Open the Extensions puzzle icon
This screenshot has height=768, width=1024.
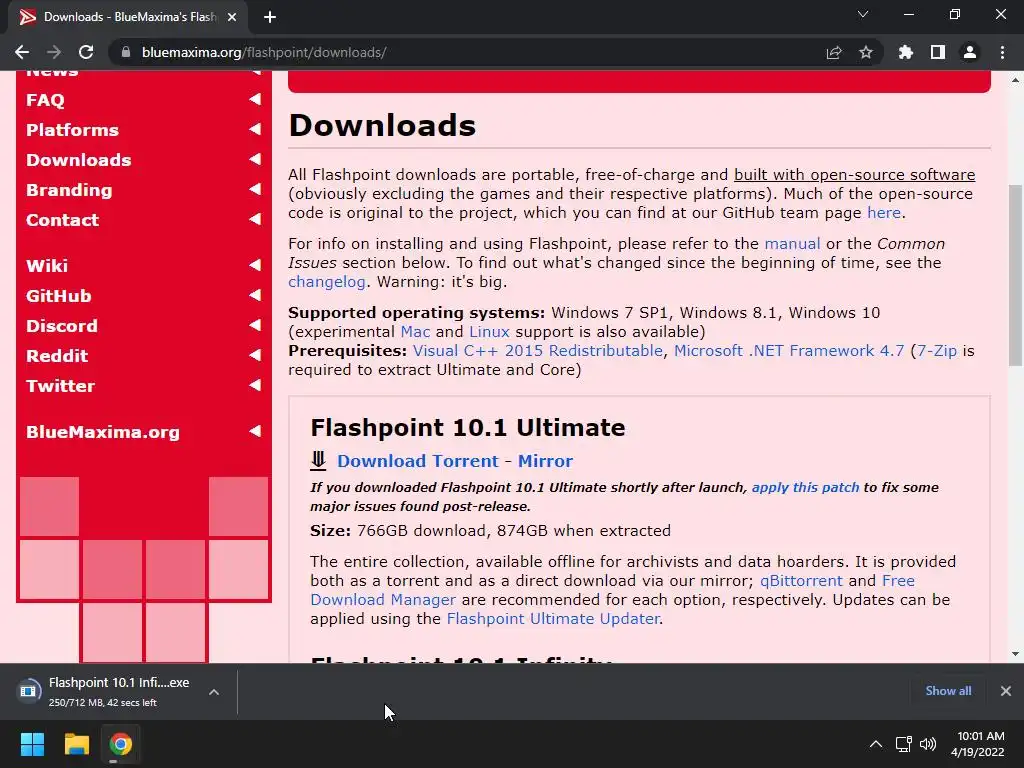pyautogui.click(x=906, y=52)
